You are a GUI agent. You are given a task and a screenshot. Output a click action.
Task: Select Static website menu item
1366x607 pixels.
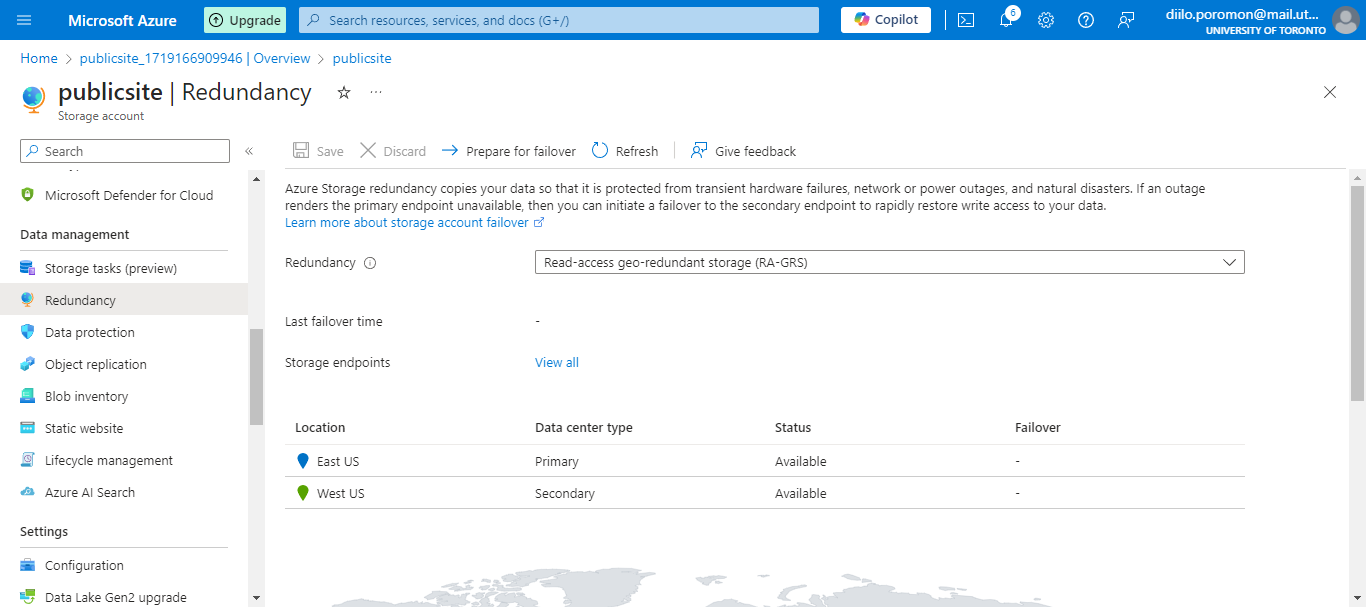(x=84, y=428)
